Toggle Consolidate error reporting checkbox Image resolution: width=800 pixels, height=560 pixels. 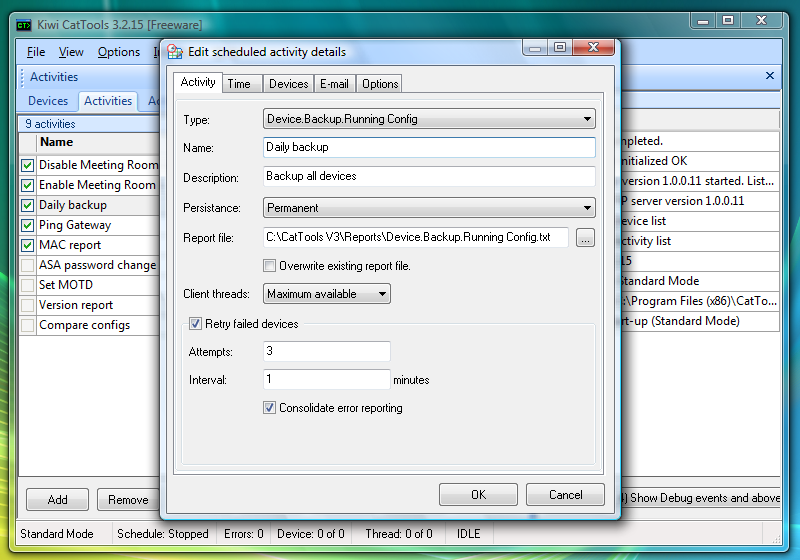tap(269, 408)
